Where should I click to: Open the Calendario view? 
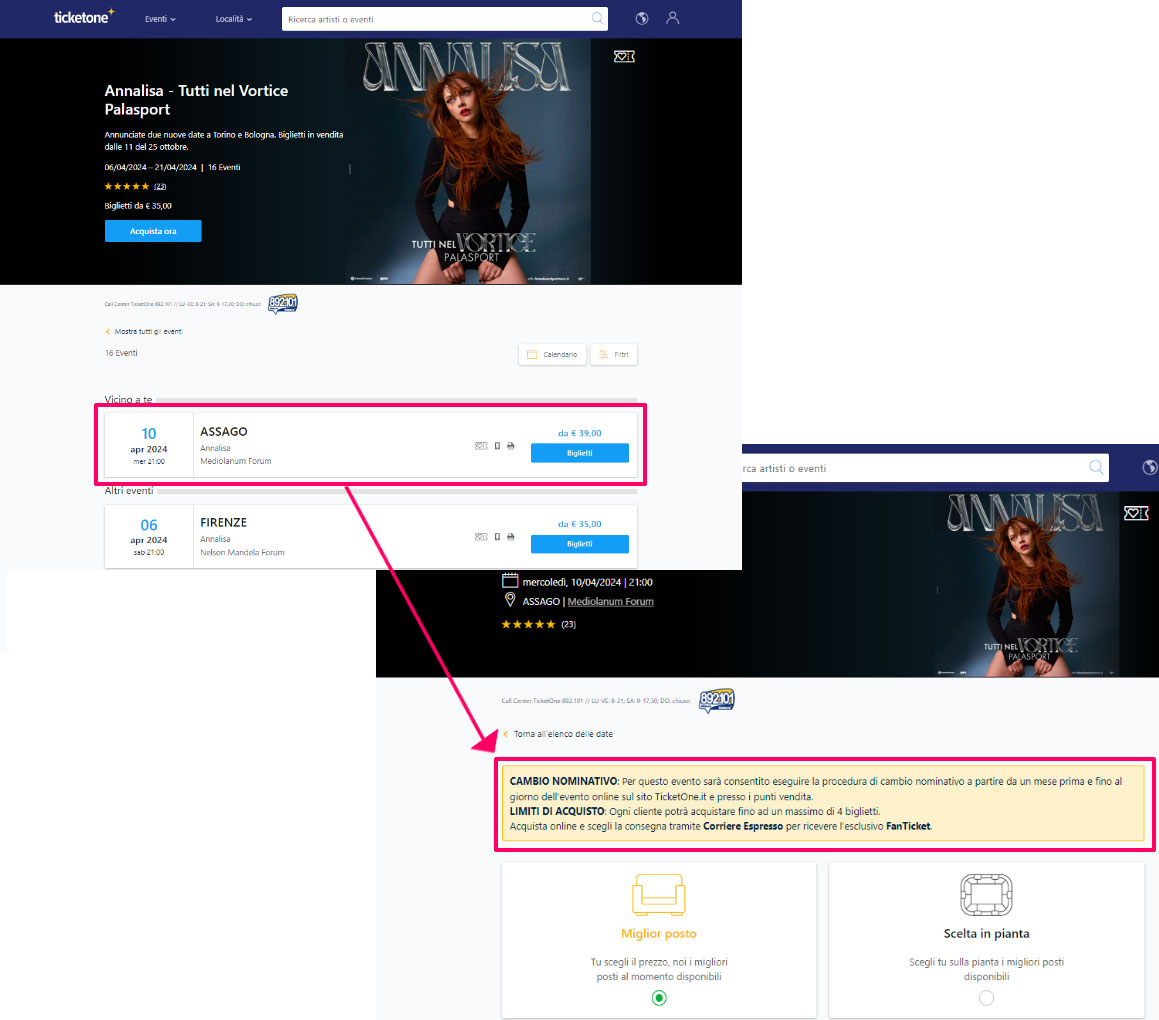(552, 355)
